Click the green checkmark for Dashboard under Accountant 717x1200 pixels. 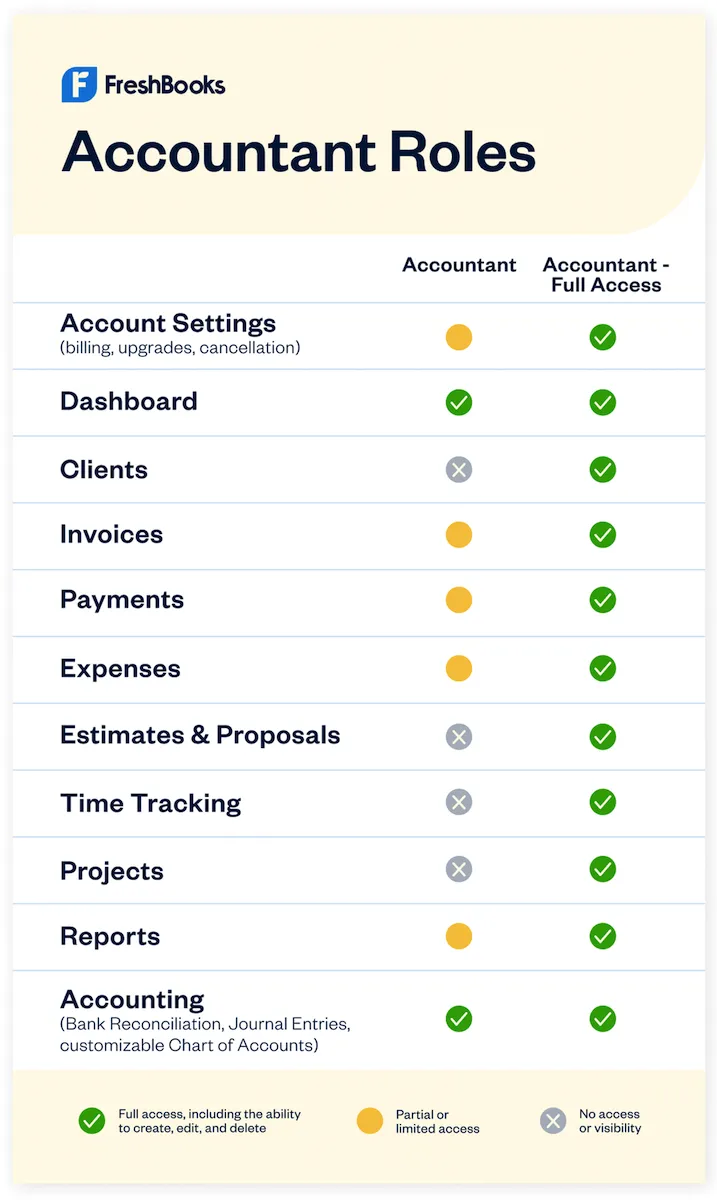(x=458, y=402)
